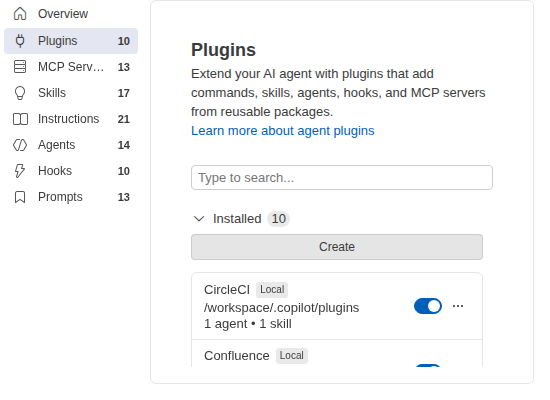Click the Plugins plug icon
The width and height of the screenshot is (550, 400).
pos(20,41)
